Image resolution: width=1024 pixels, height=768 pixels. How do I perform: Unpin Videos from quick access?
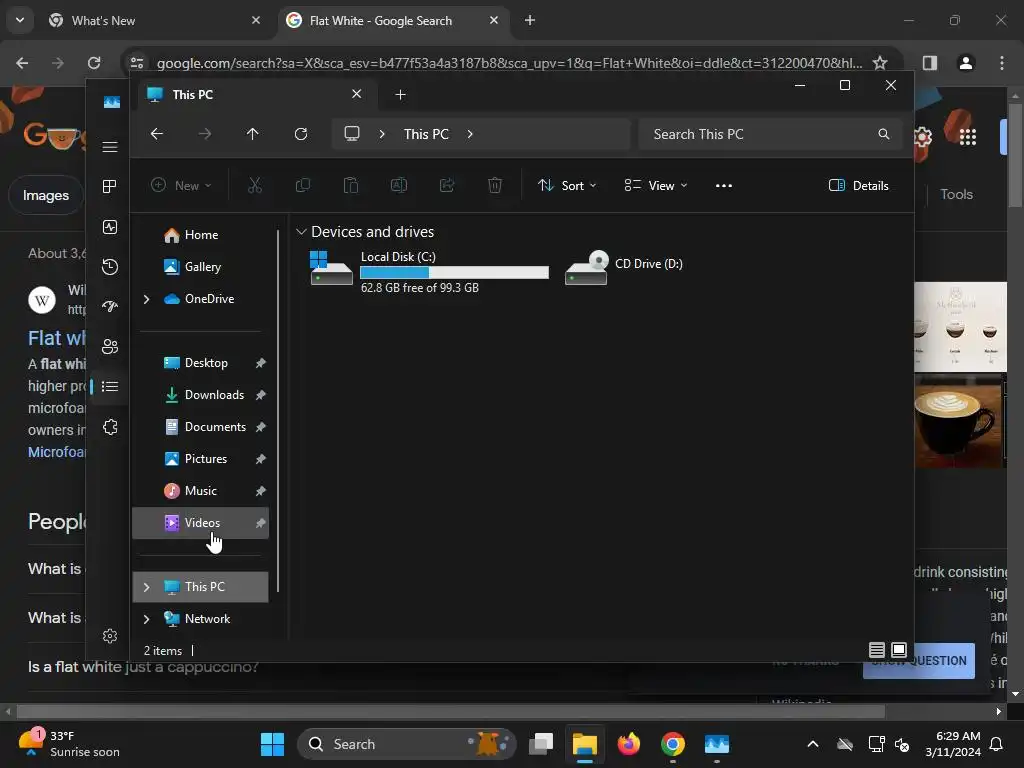[261, 523]
